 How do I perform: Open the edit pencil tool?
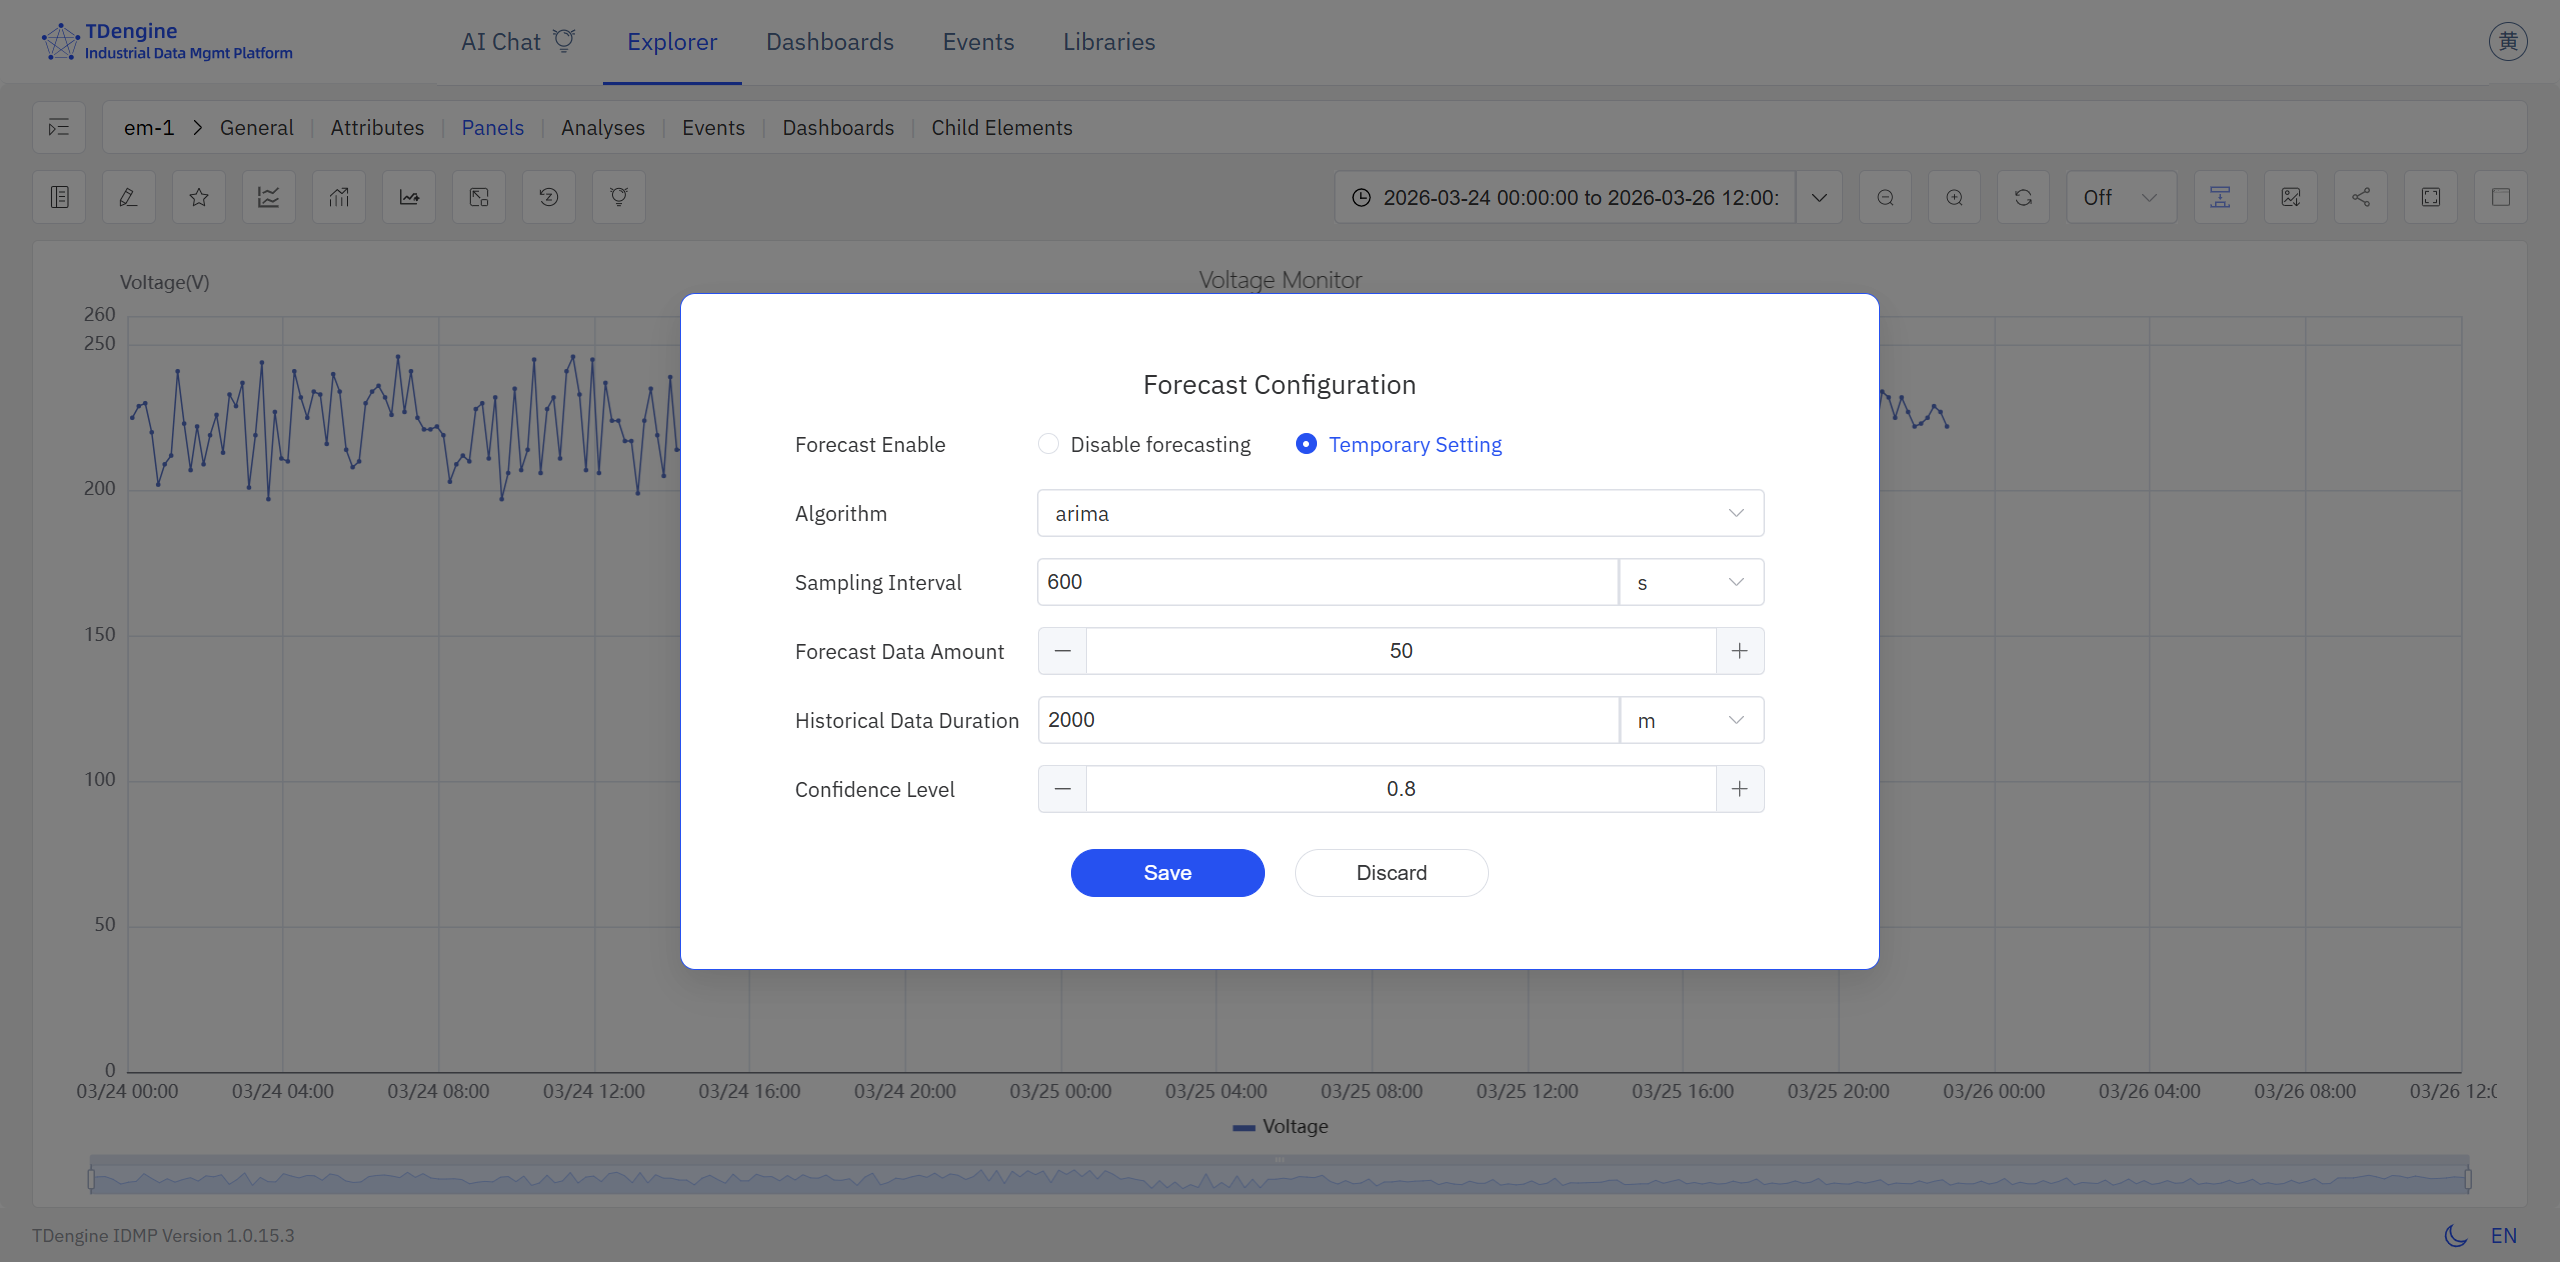click(127, 197)
